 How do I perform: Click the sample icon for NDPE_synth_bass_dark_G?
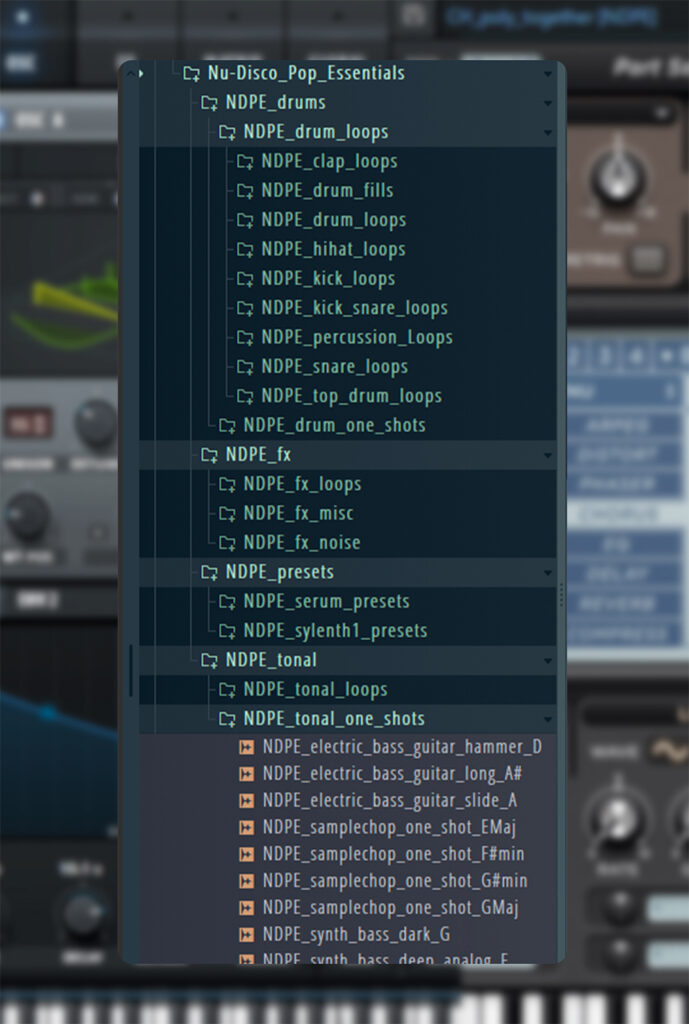[x=246, y=935]
